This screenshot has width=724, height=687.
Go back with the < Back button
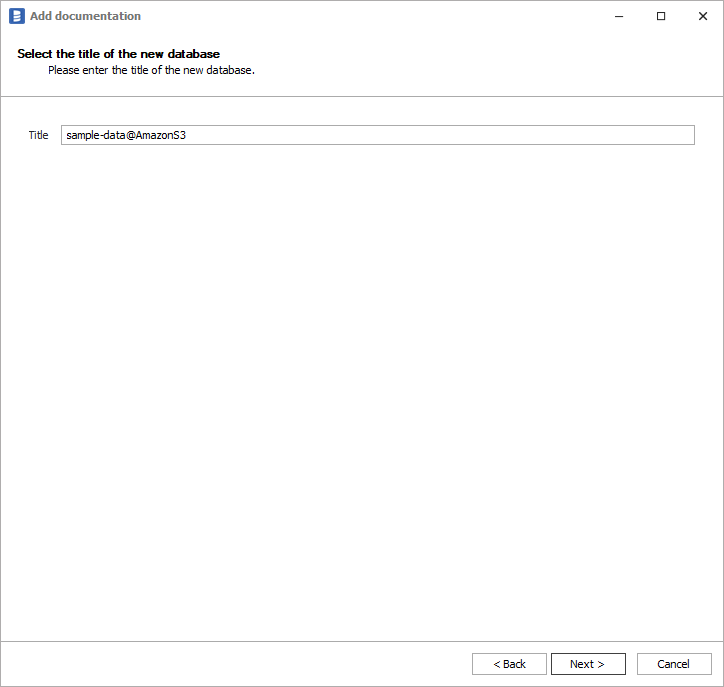coord(509,664)
